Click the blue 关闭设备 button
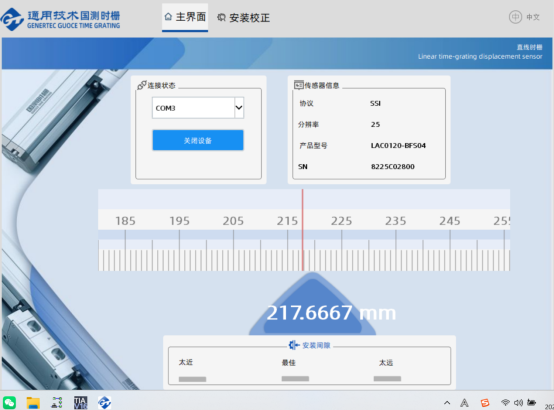Image resolution: width=554 pixels, height=410 pixels. click(x=198, y=140)
